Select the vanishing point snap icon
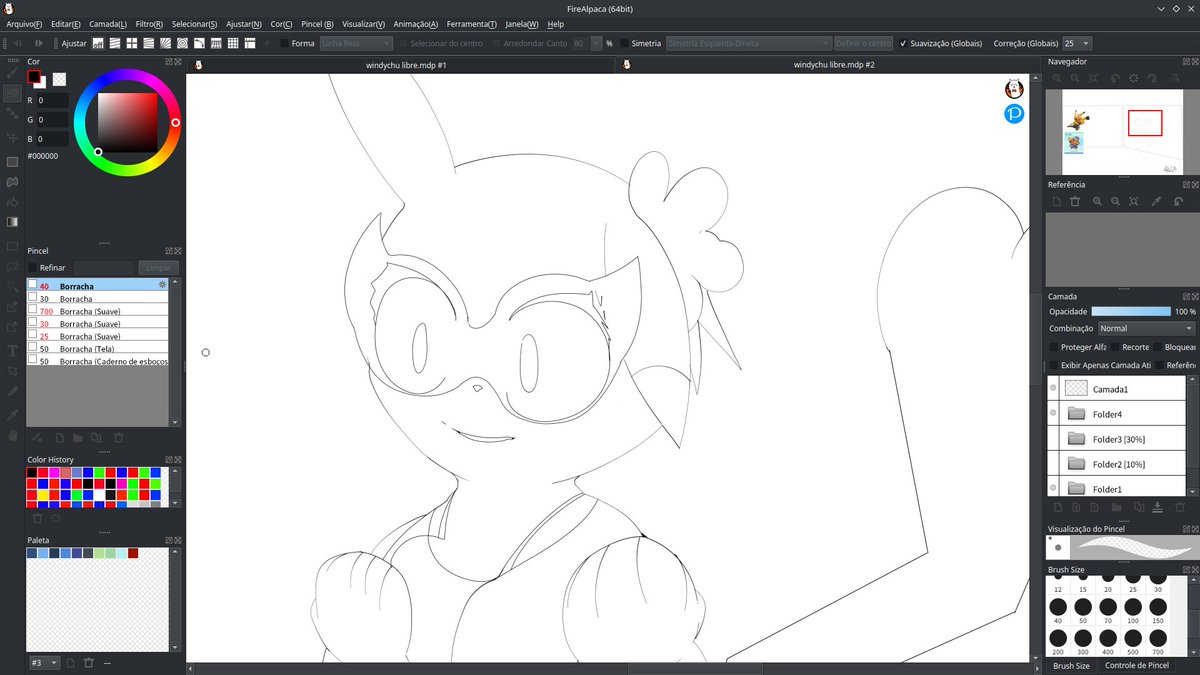Image resolution: width=1200 pixels, height=675 pixels. [148, 43]
